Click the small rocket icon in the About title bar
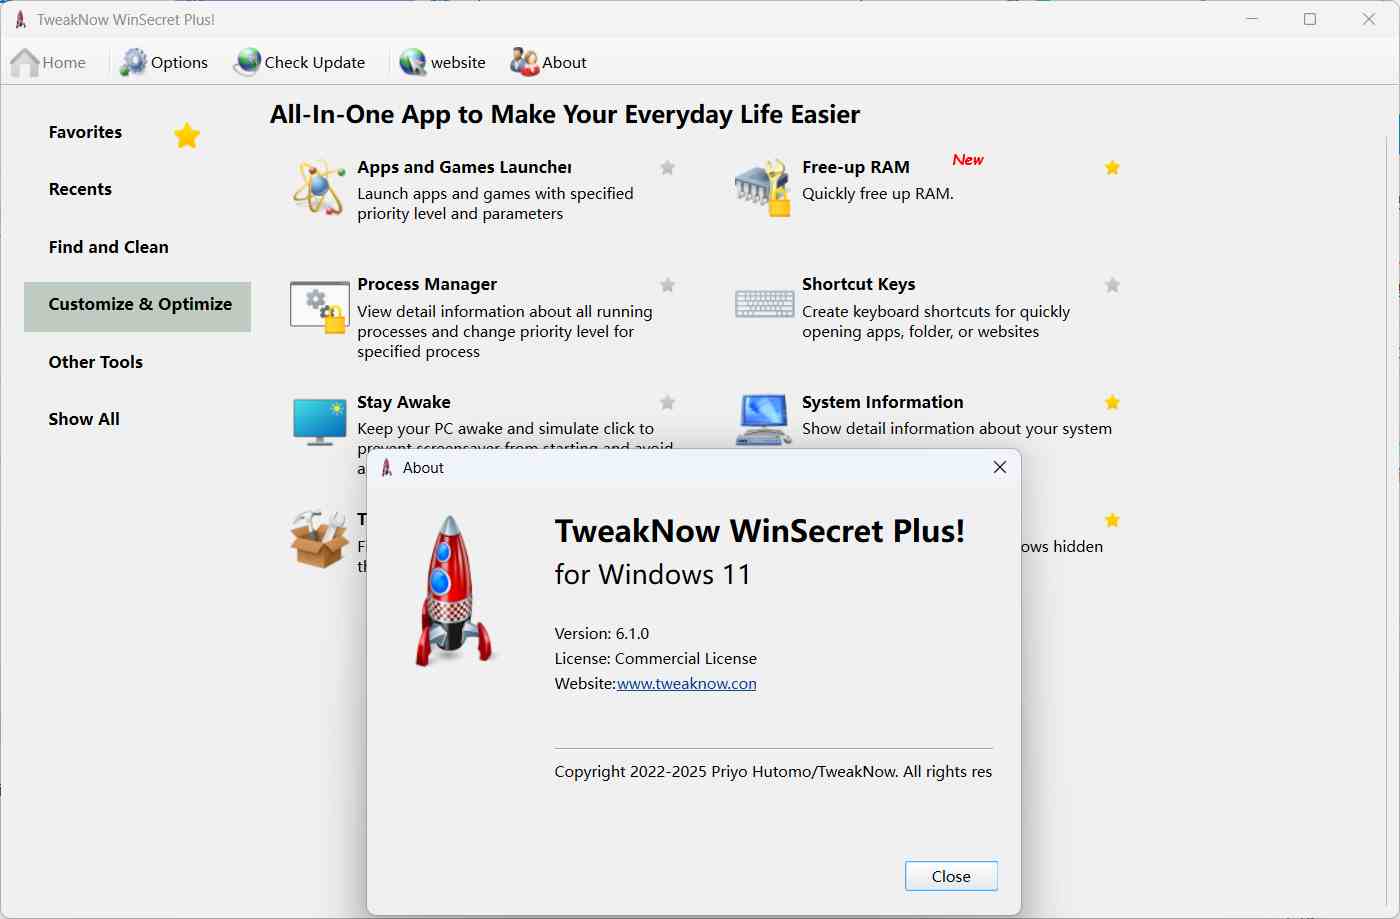Screen dimensions: 1400x919 pos(387,468)
